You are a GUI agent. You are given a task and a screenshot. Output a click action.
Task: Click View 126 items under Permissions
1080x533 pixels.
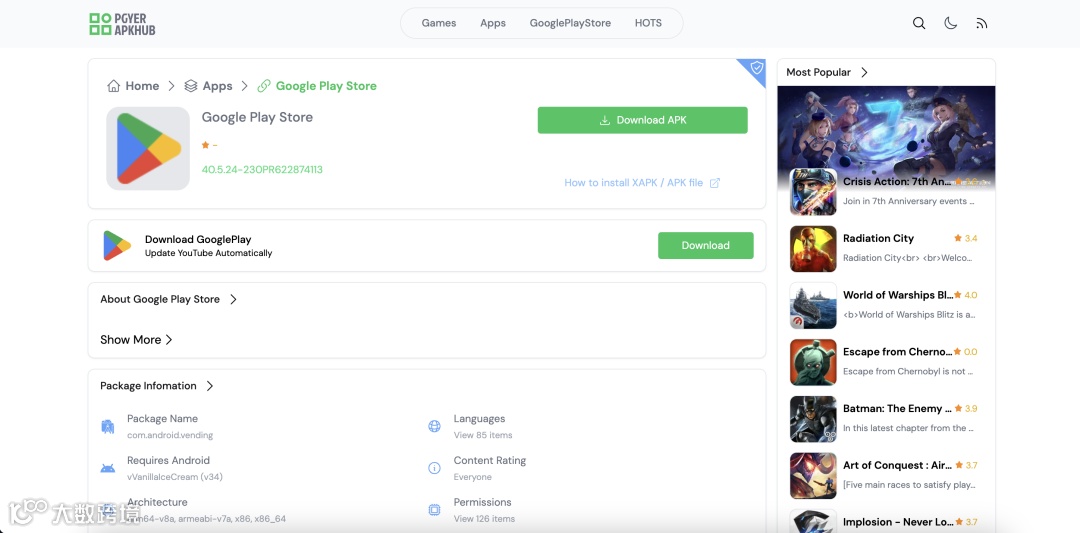click(484, 519)
